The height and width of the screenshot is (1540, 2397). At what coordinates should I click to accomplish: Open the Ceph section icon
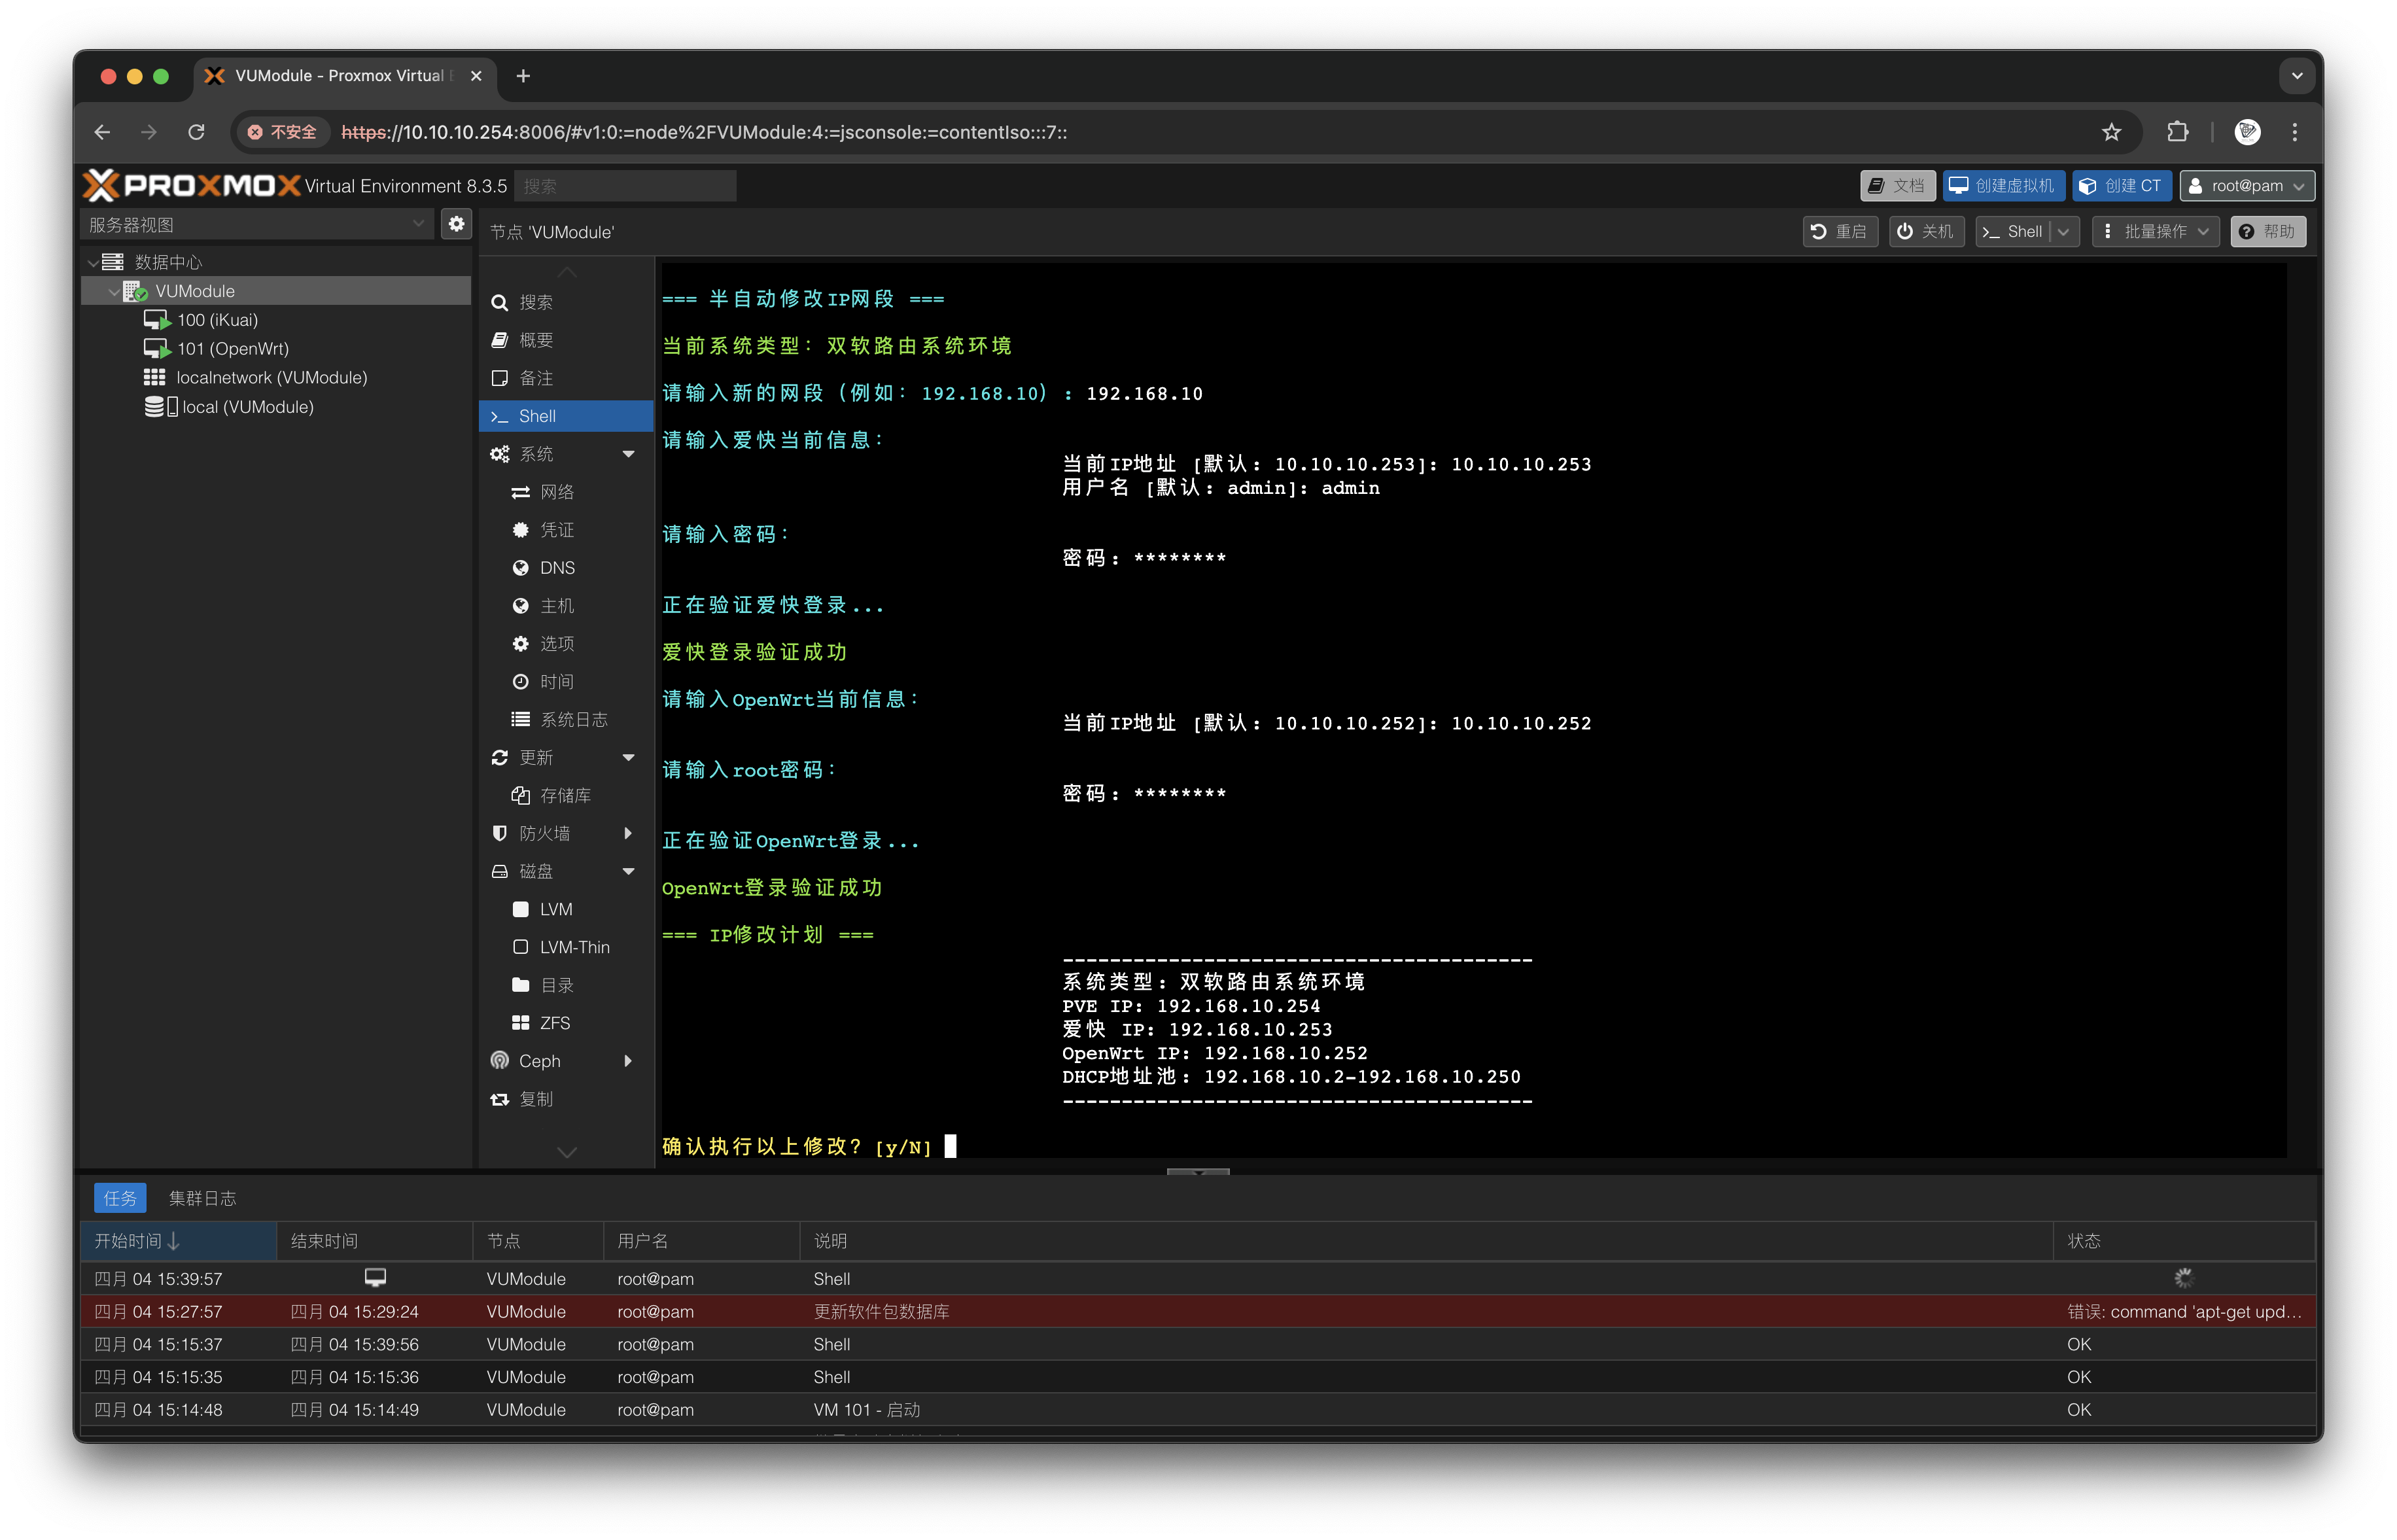[500, 1060]
